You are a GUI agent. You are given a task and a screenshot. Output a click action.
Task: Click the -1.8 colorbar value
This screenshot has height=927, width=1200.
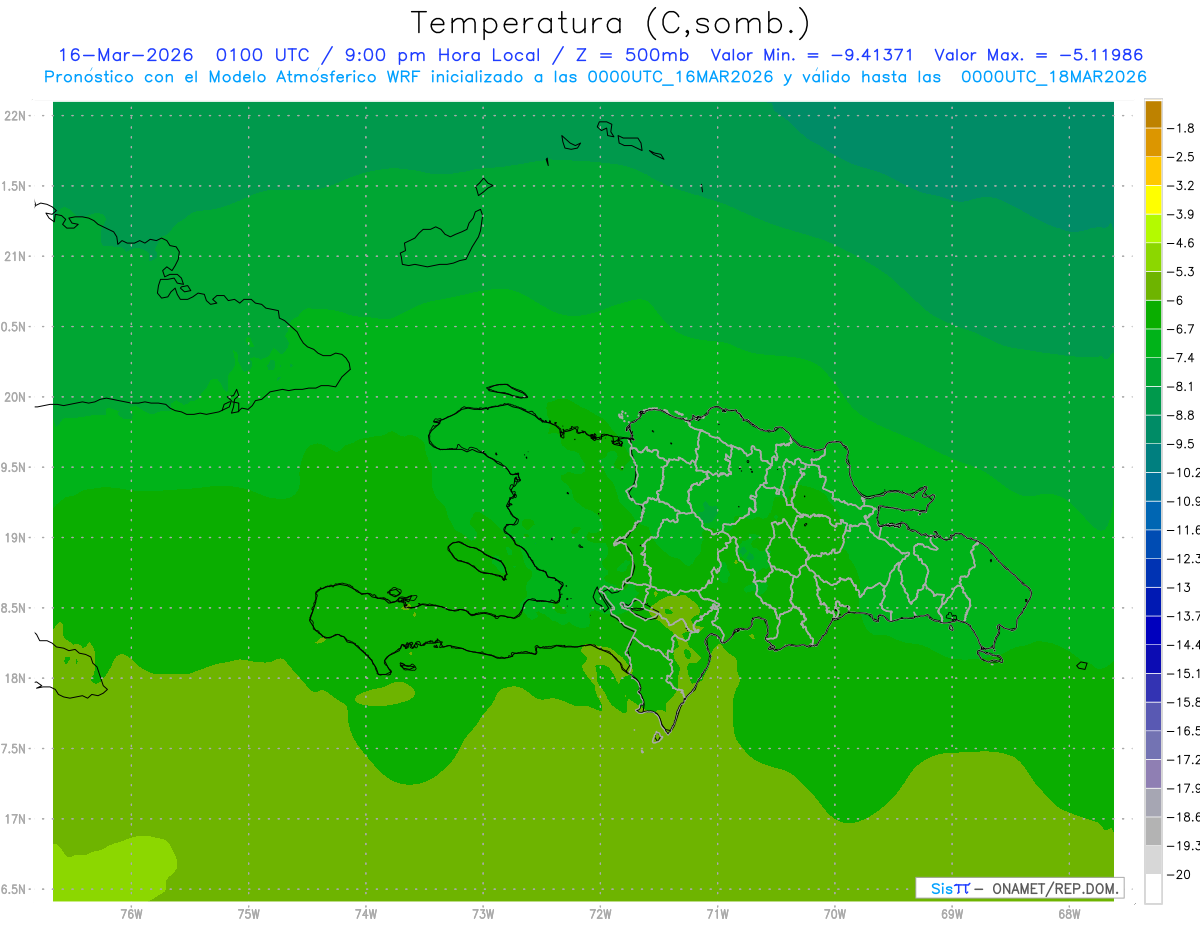point(1181,128)
